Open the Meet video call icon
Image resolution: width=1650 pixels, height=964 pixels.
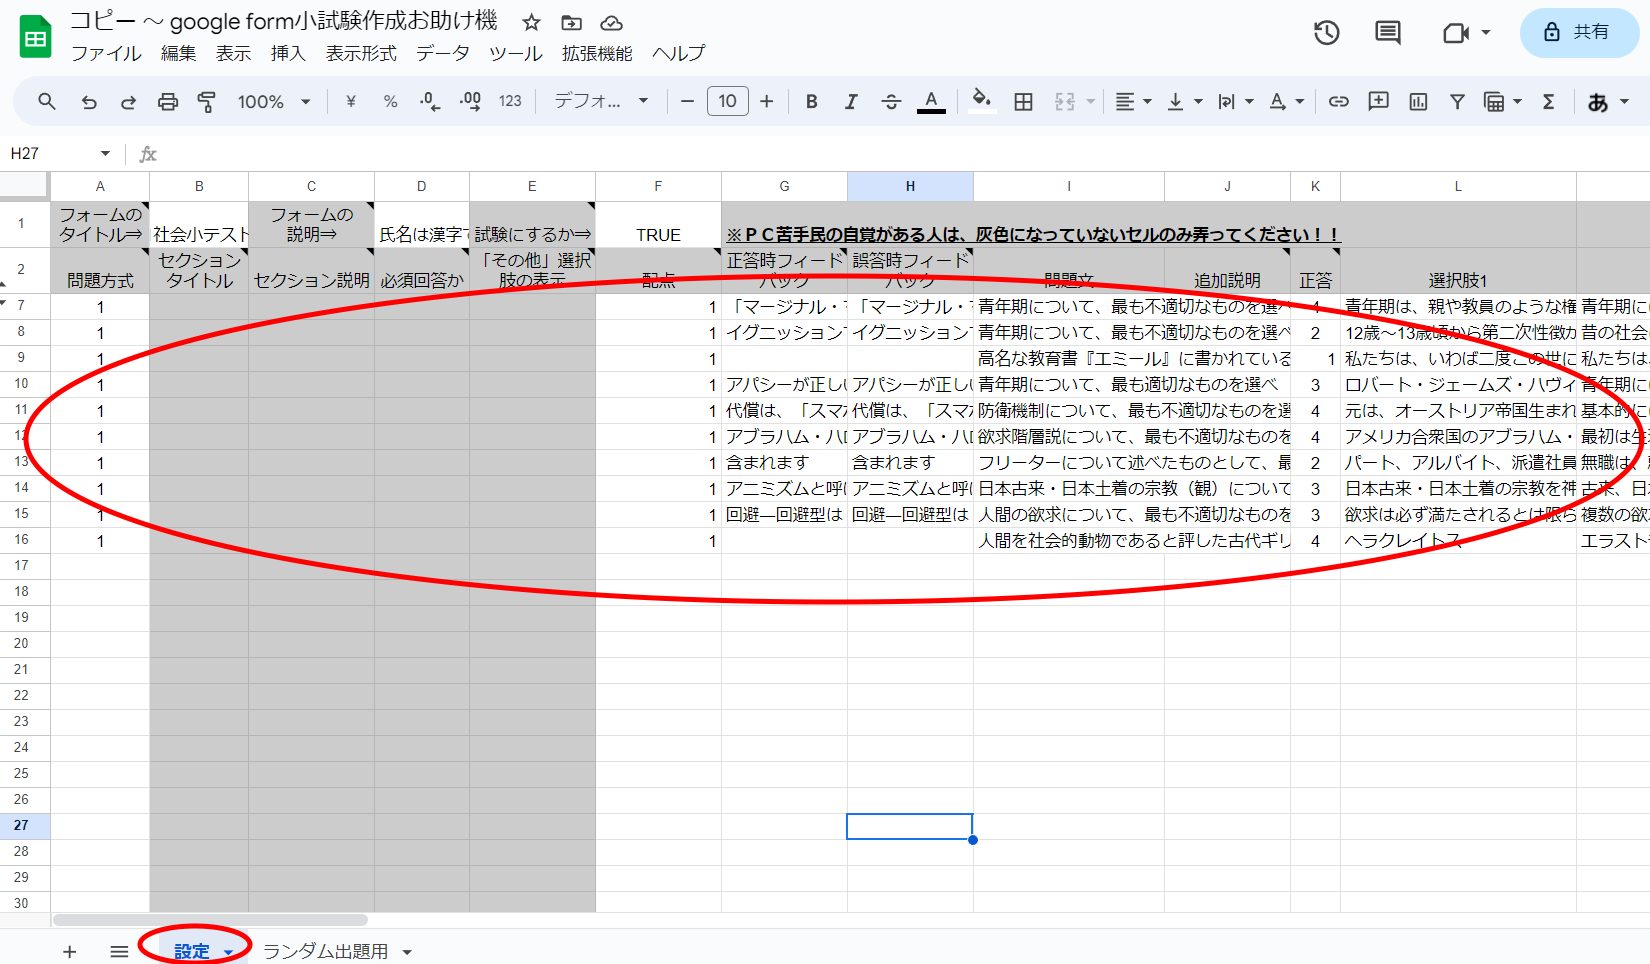pyautogui.click(x=1456, y=33)
